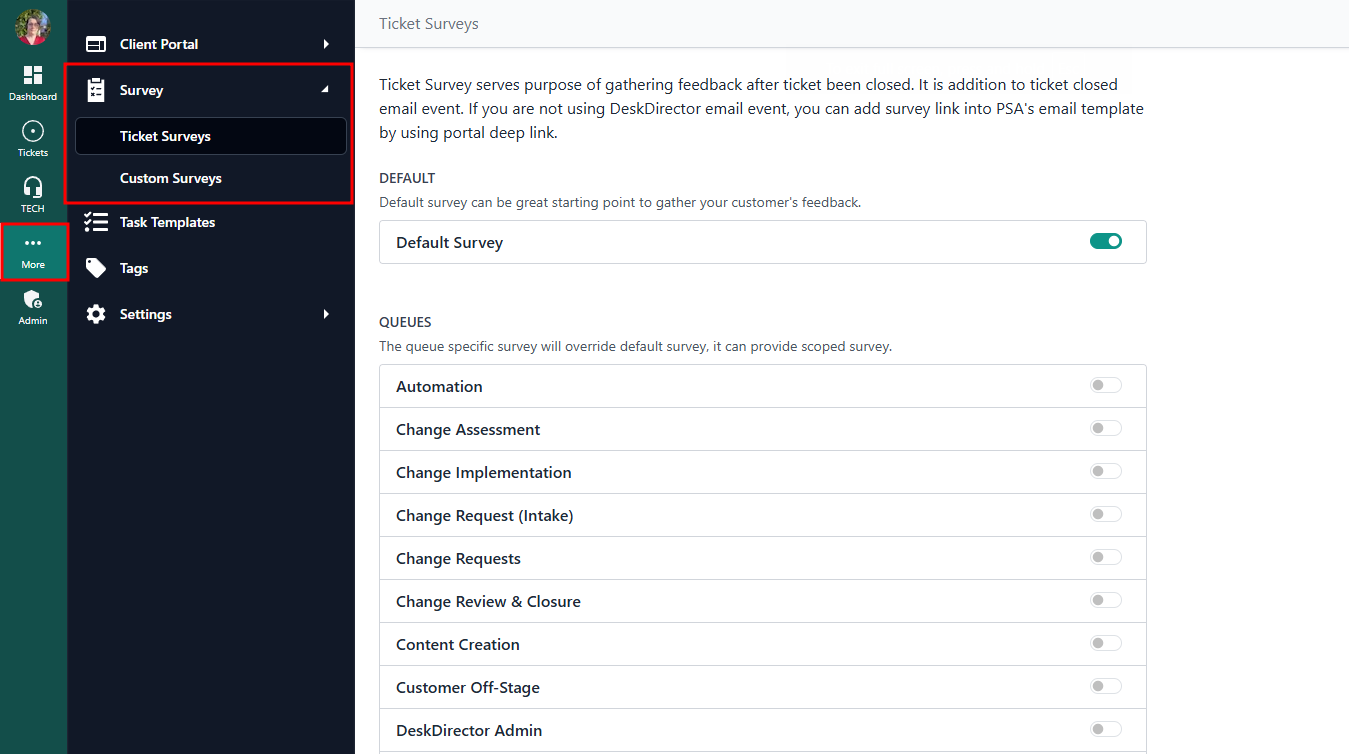Open the TECH headset icon
Image resolution: width=1349 pixels, height=754 pixels.
pos(33,188)
